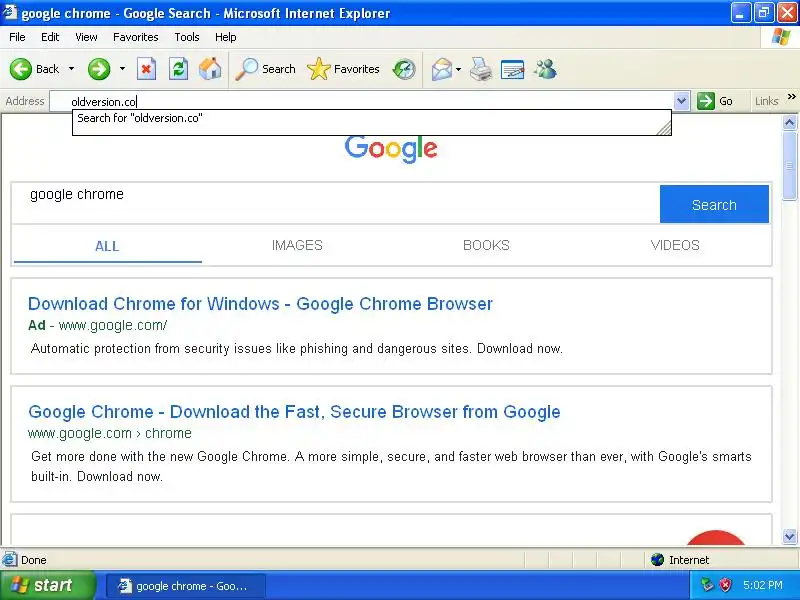The height and width of the screenshot is (600, 800).
Task: Click the Internet Explorer page icon in status bar
Action: (x=9, y=560)
